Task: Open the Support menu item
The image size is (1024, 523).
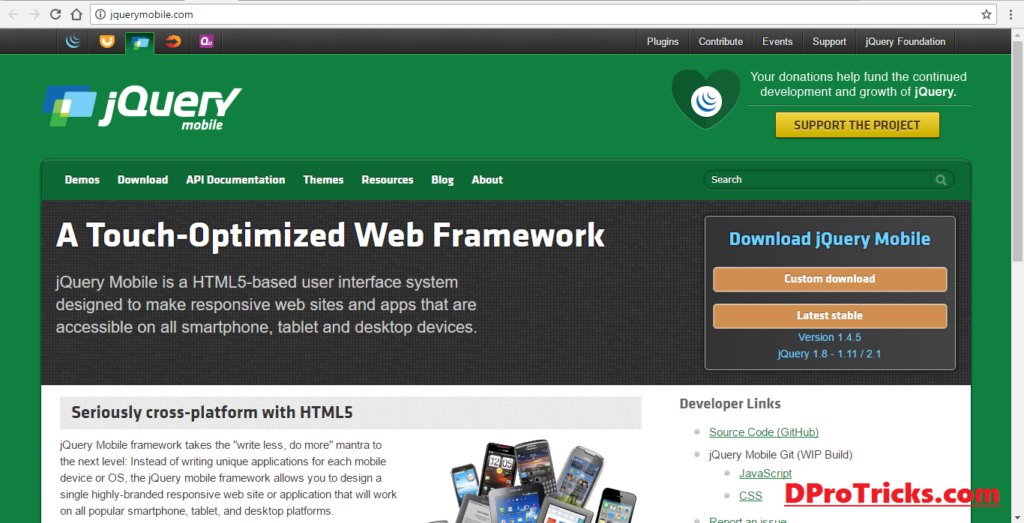Action: [829, 42]
